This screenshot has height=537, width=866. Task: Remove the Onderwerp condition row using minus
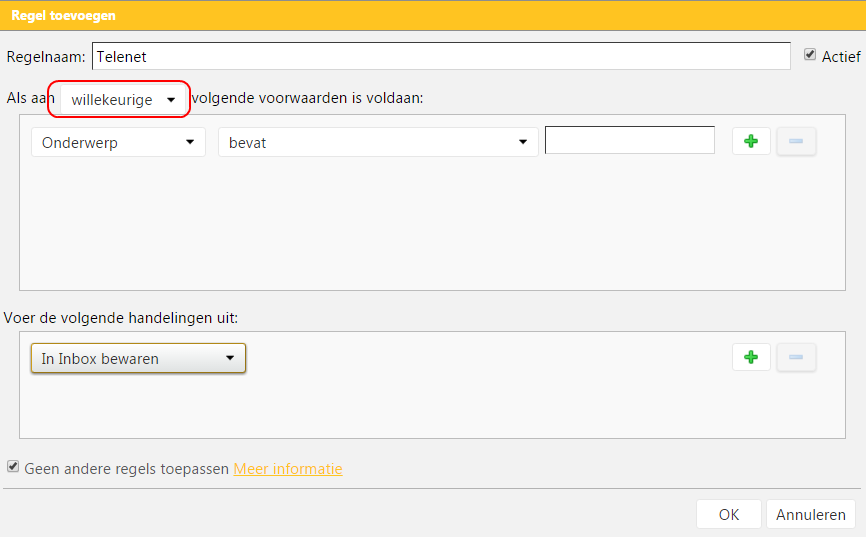tap(796, 141)
